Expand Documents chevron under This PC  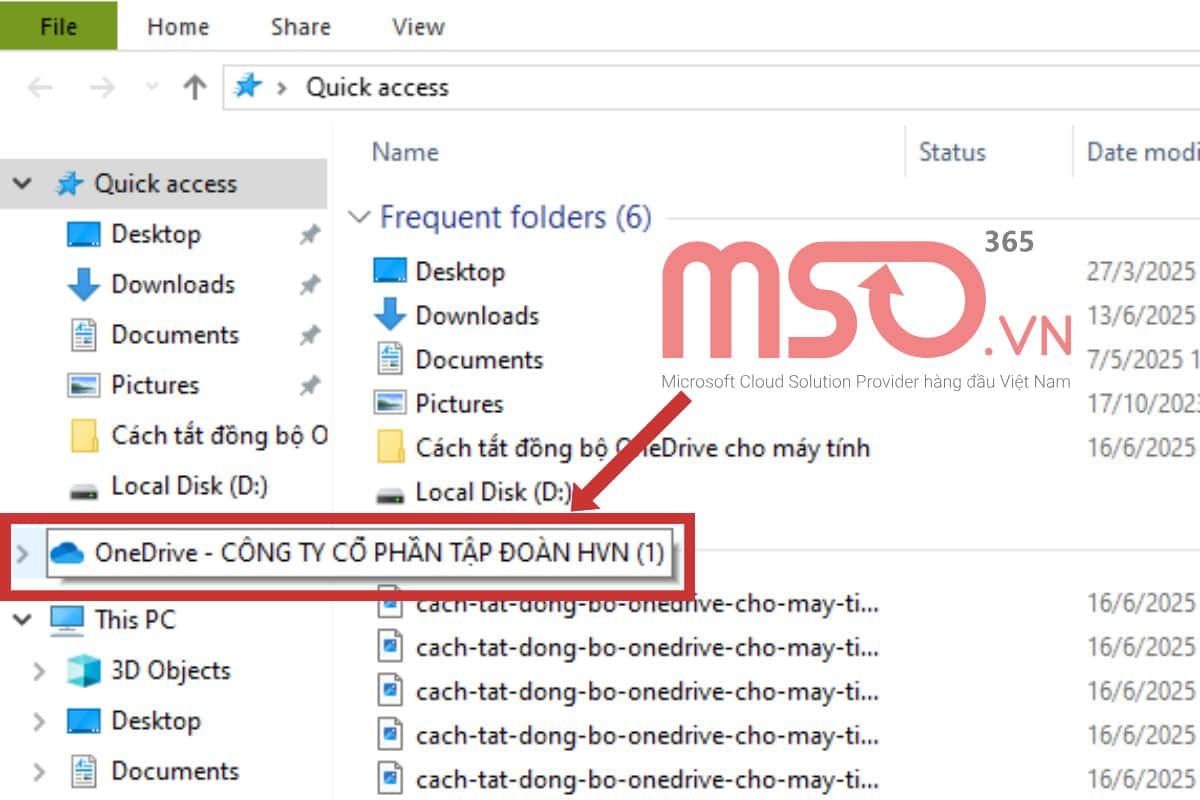pyautogui.click(x=39, y=771)
